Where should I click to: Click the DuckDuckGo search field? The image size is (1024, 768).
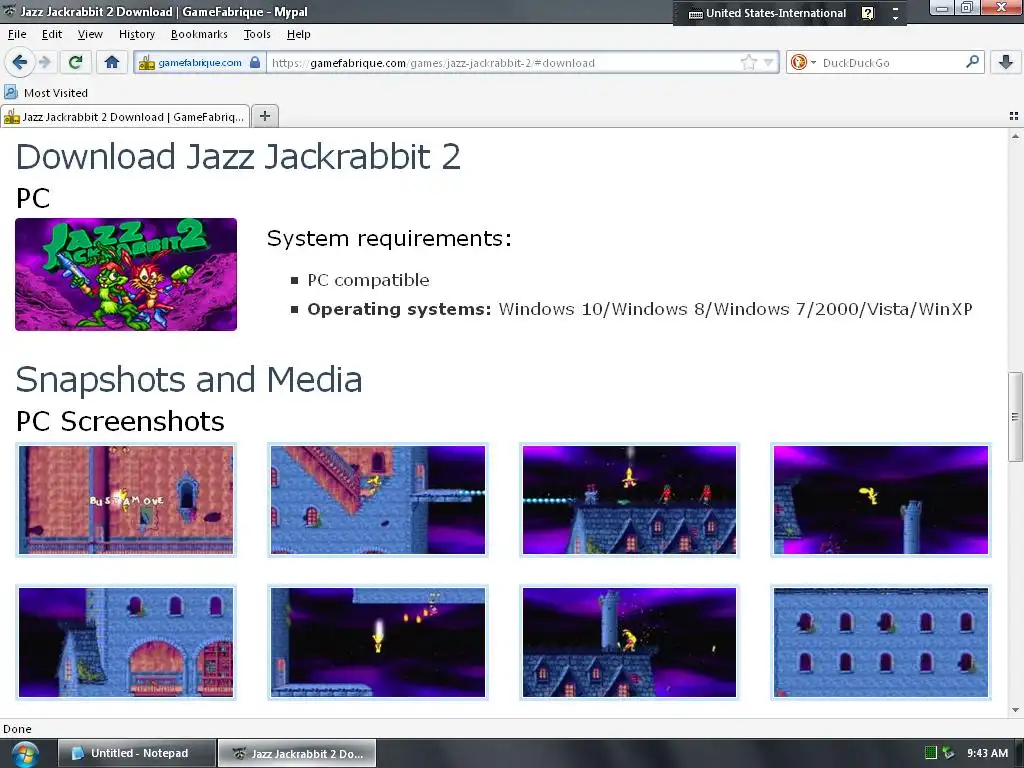[891, 63]
